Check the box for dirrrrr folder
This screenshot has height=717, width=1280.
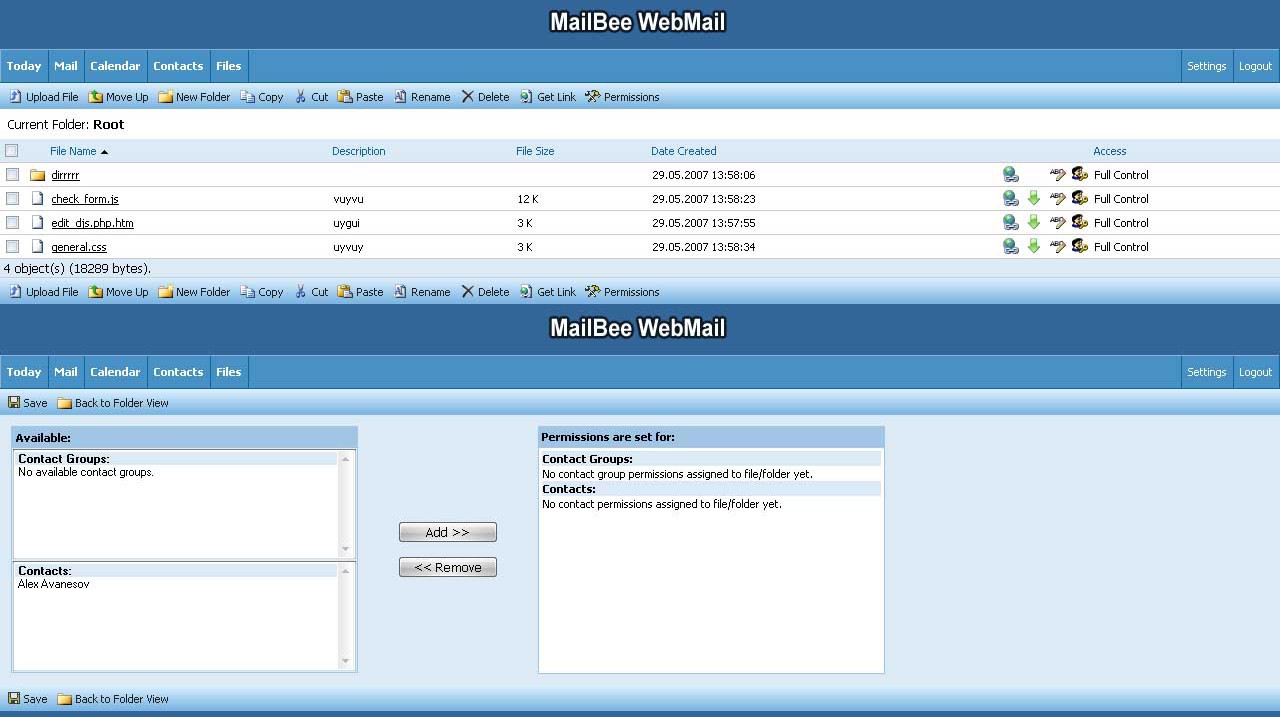pyautogui.click(x=12, y=175)
